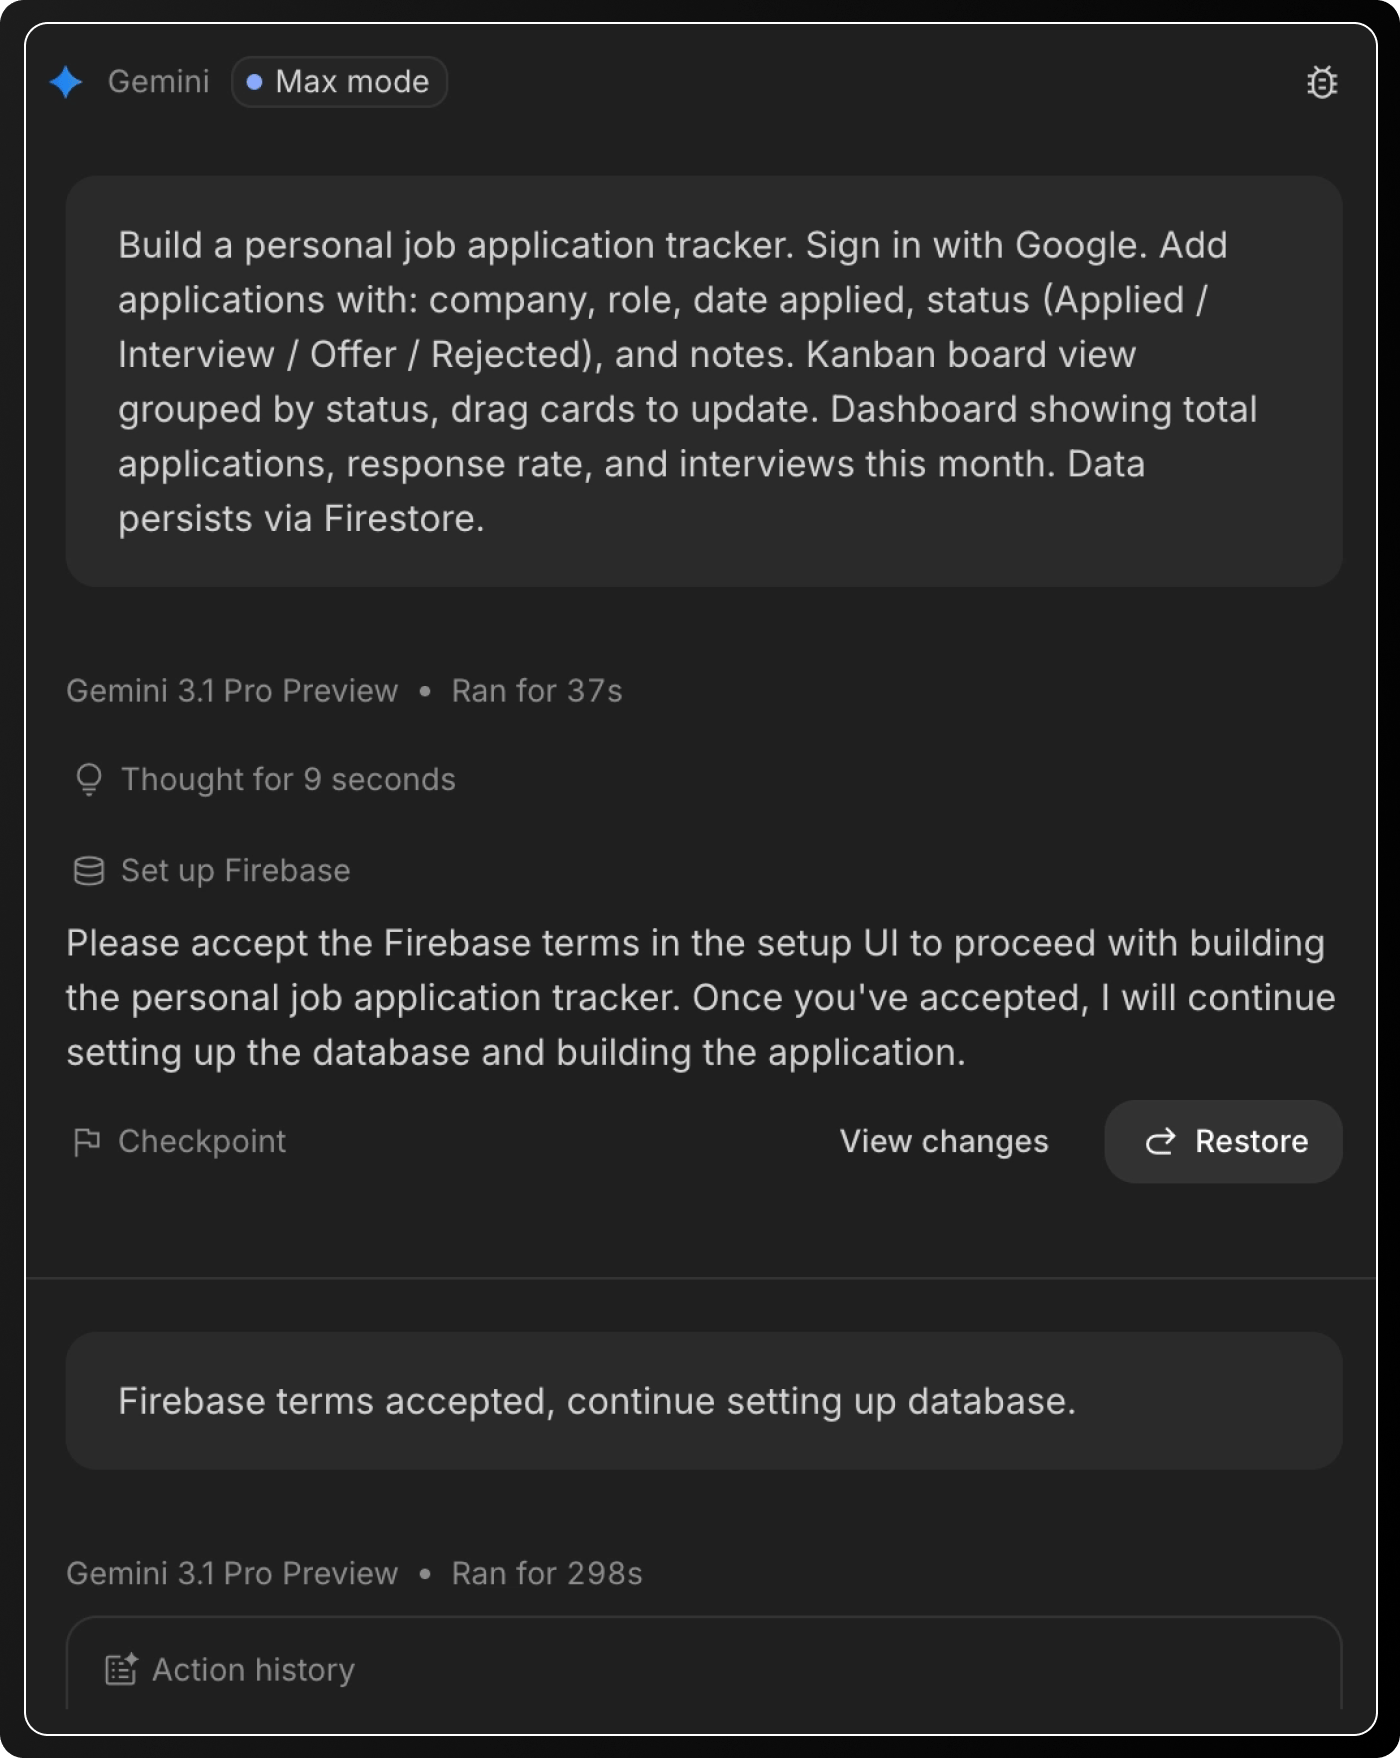Click the View changes link
The image size is (1400, 1758).
tap(944, 1142)
